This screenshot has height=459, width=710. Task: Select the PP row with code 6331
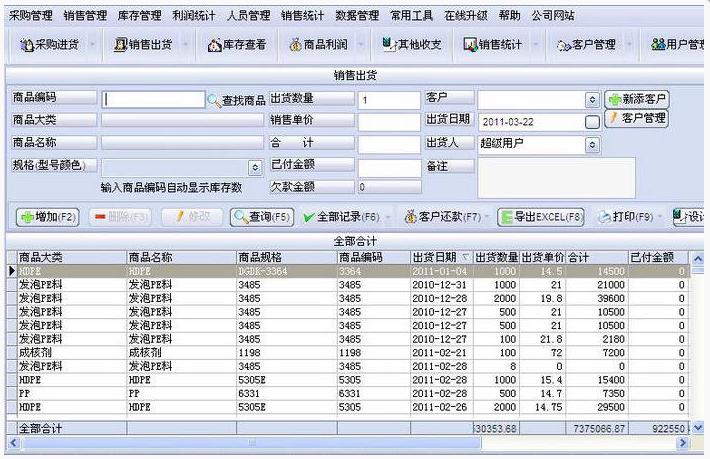pyautogui.click(x=348, y=393)
